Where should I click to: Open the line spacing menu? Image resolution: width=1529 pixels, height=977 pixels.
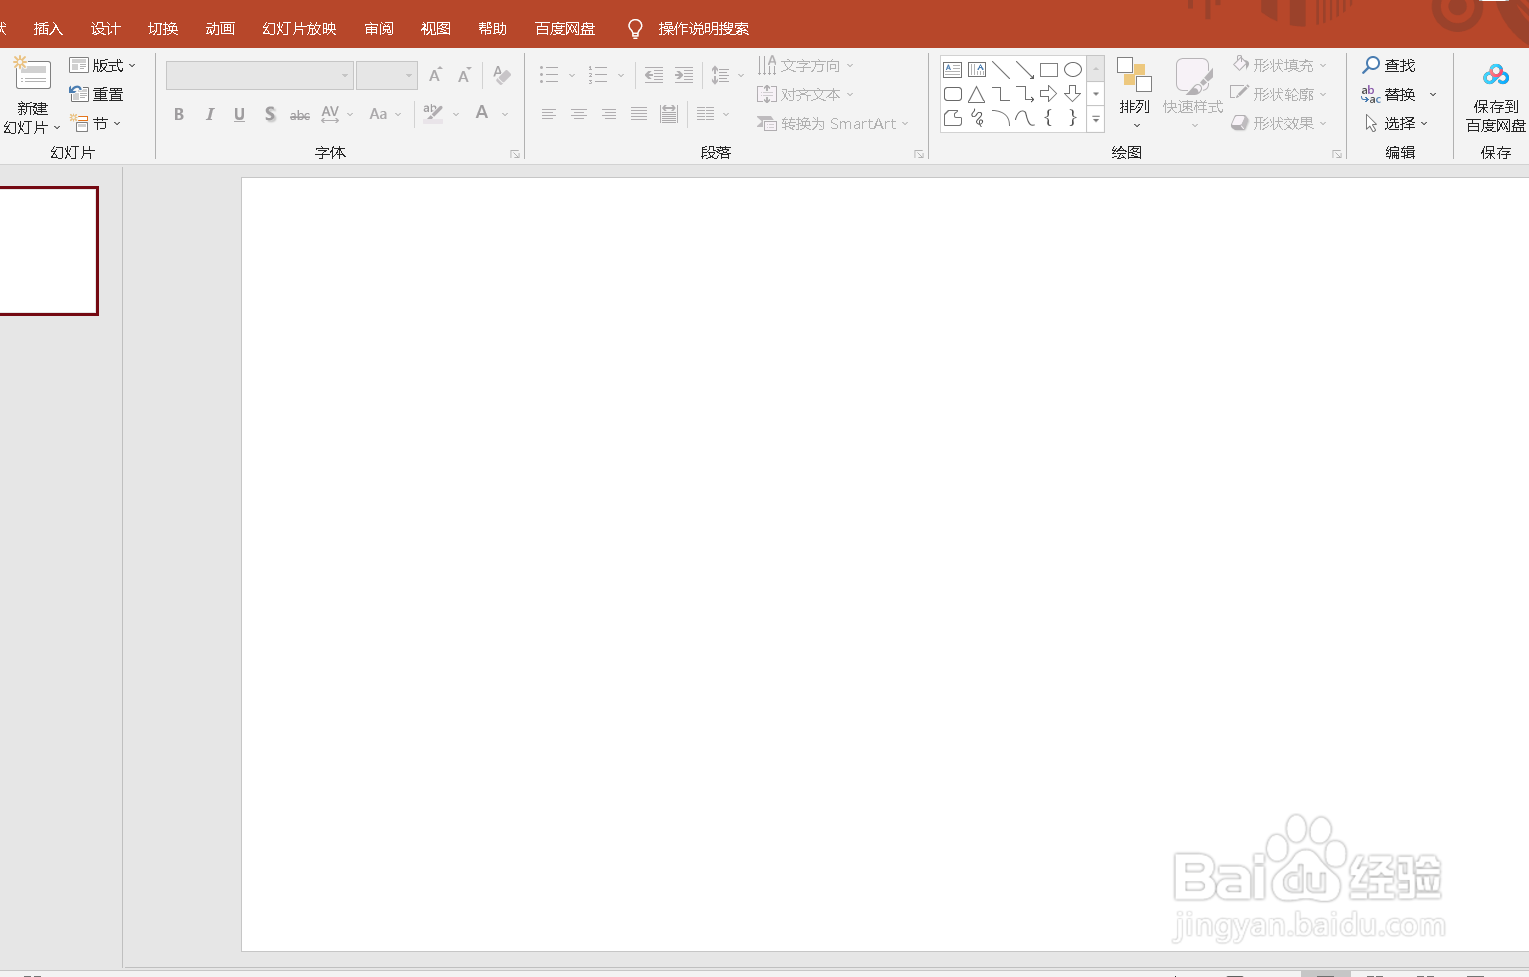(x=727, y=75)
